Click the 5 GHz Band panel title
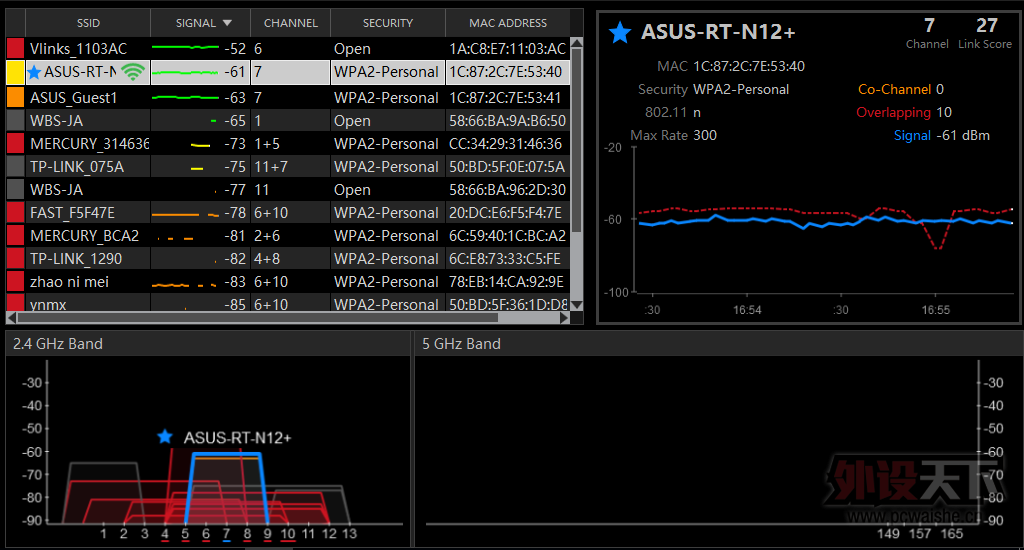The image size is (1024, 550). [461, 344]
